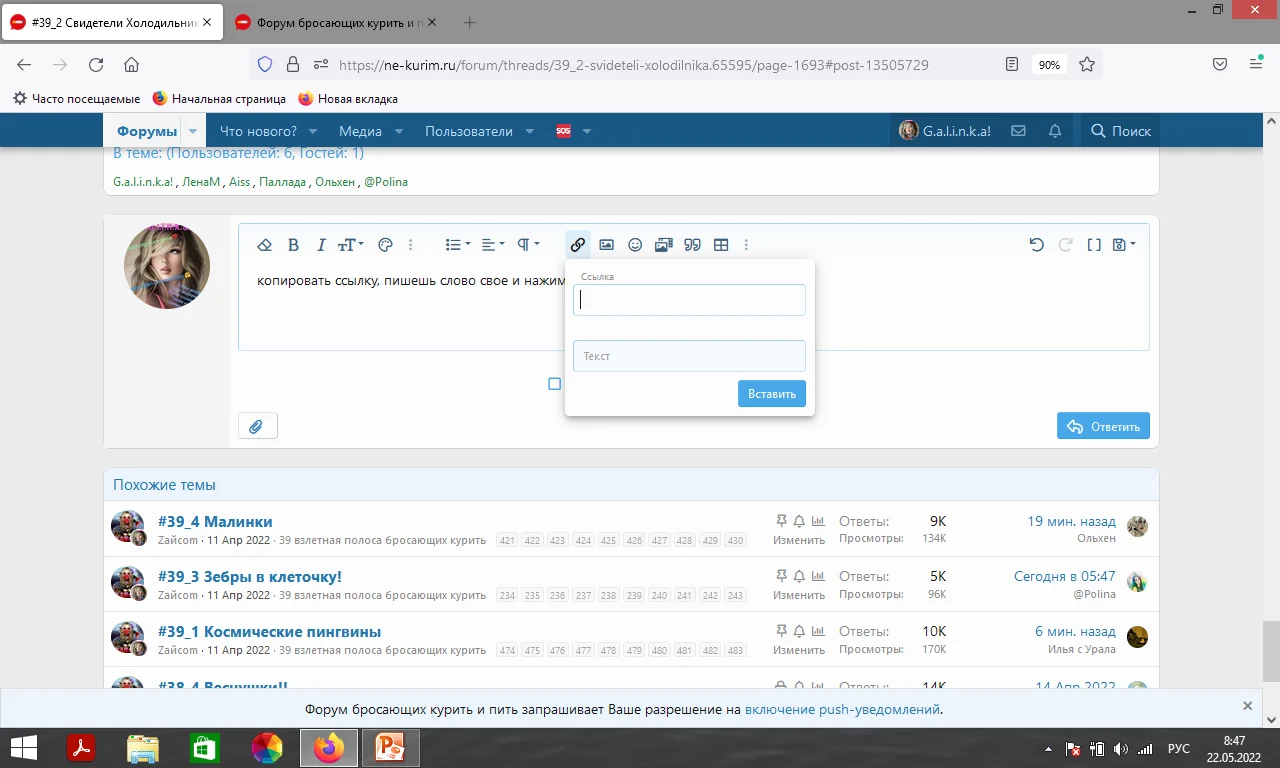Screen dimensions: 1280x768
Task: Redo the last editor change
Action: (x=1065, y=245)
